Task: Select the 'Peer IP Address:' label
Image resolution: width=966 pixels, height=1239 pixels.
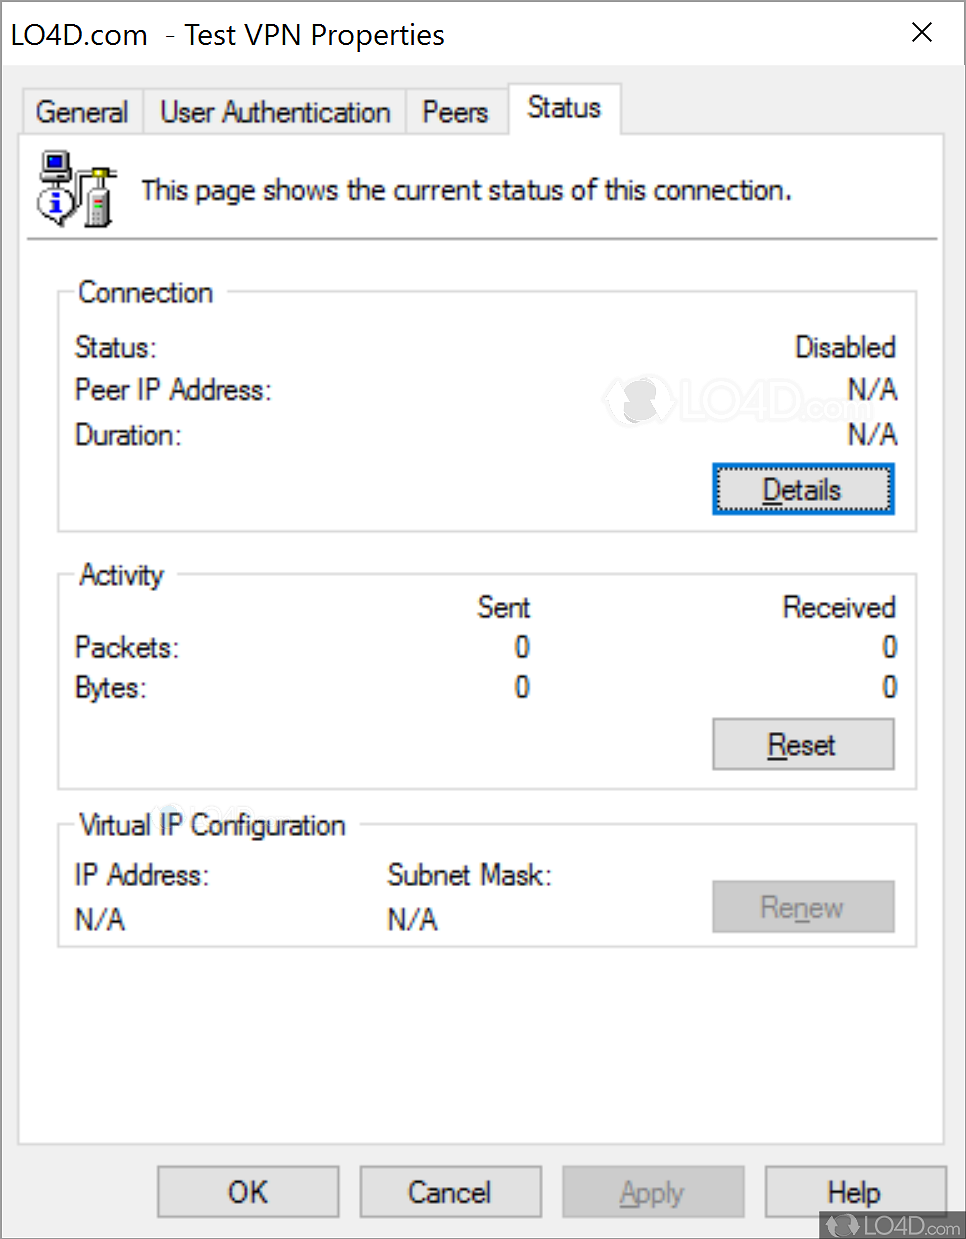Action: click(x=173, y=390)
